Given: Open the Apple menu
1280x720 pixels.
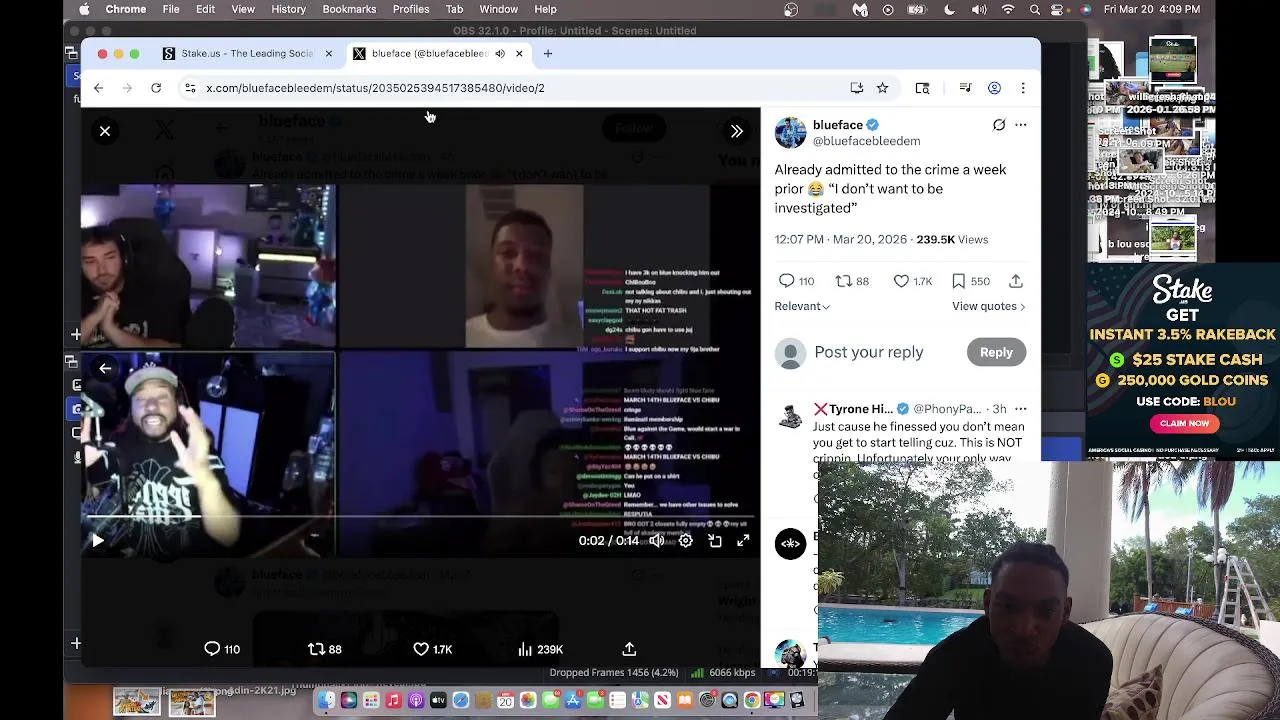Looking at the screenshot, I should pos(84,9).
